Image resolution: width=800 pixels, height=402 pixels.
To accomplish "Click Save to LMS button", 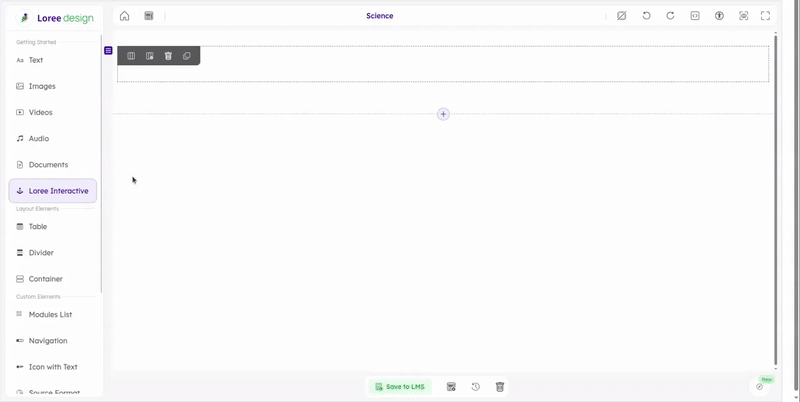I will coord(400,387).
